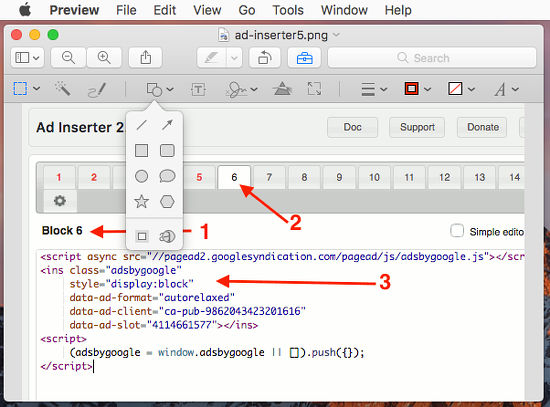The image size is (550, 407).
Task: Click inside the ad code editor
Action: pyautogui.click(x=280, y=325)
